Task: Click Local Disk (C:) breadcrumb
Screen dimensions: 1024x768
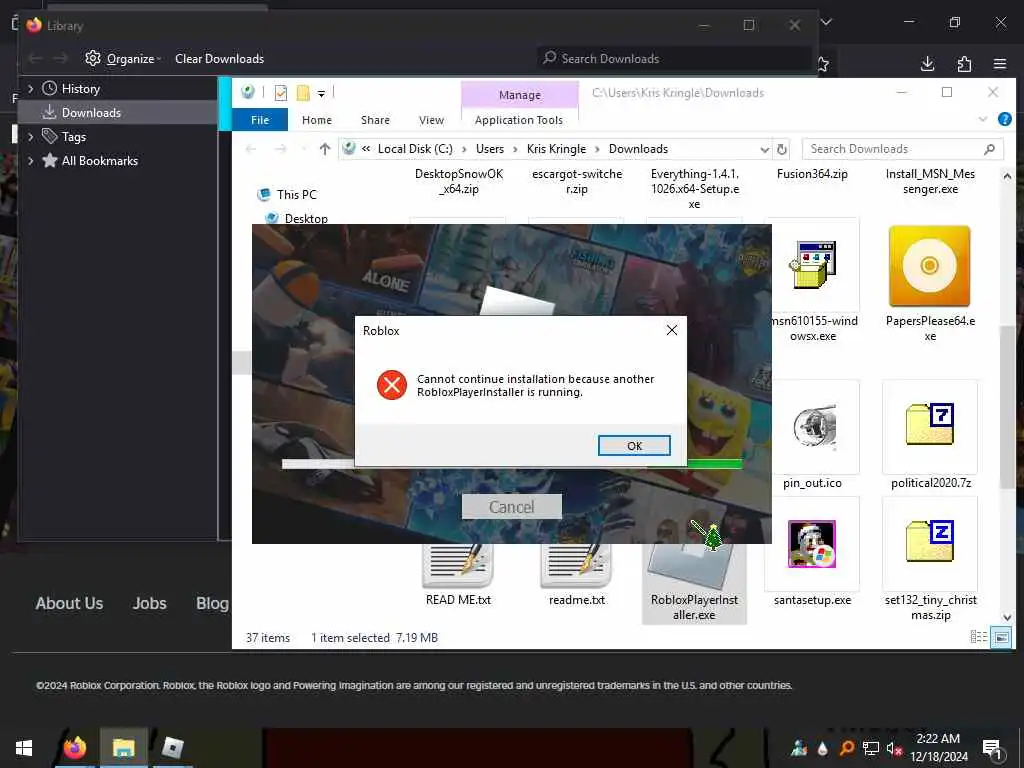Action: tap(415, 149)
